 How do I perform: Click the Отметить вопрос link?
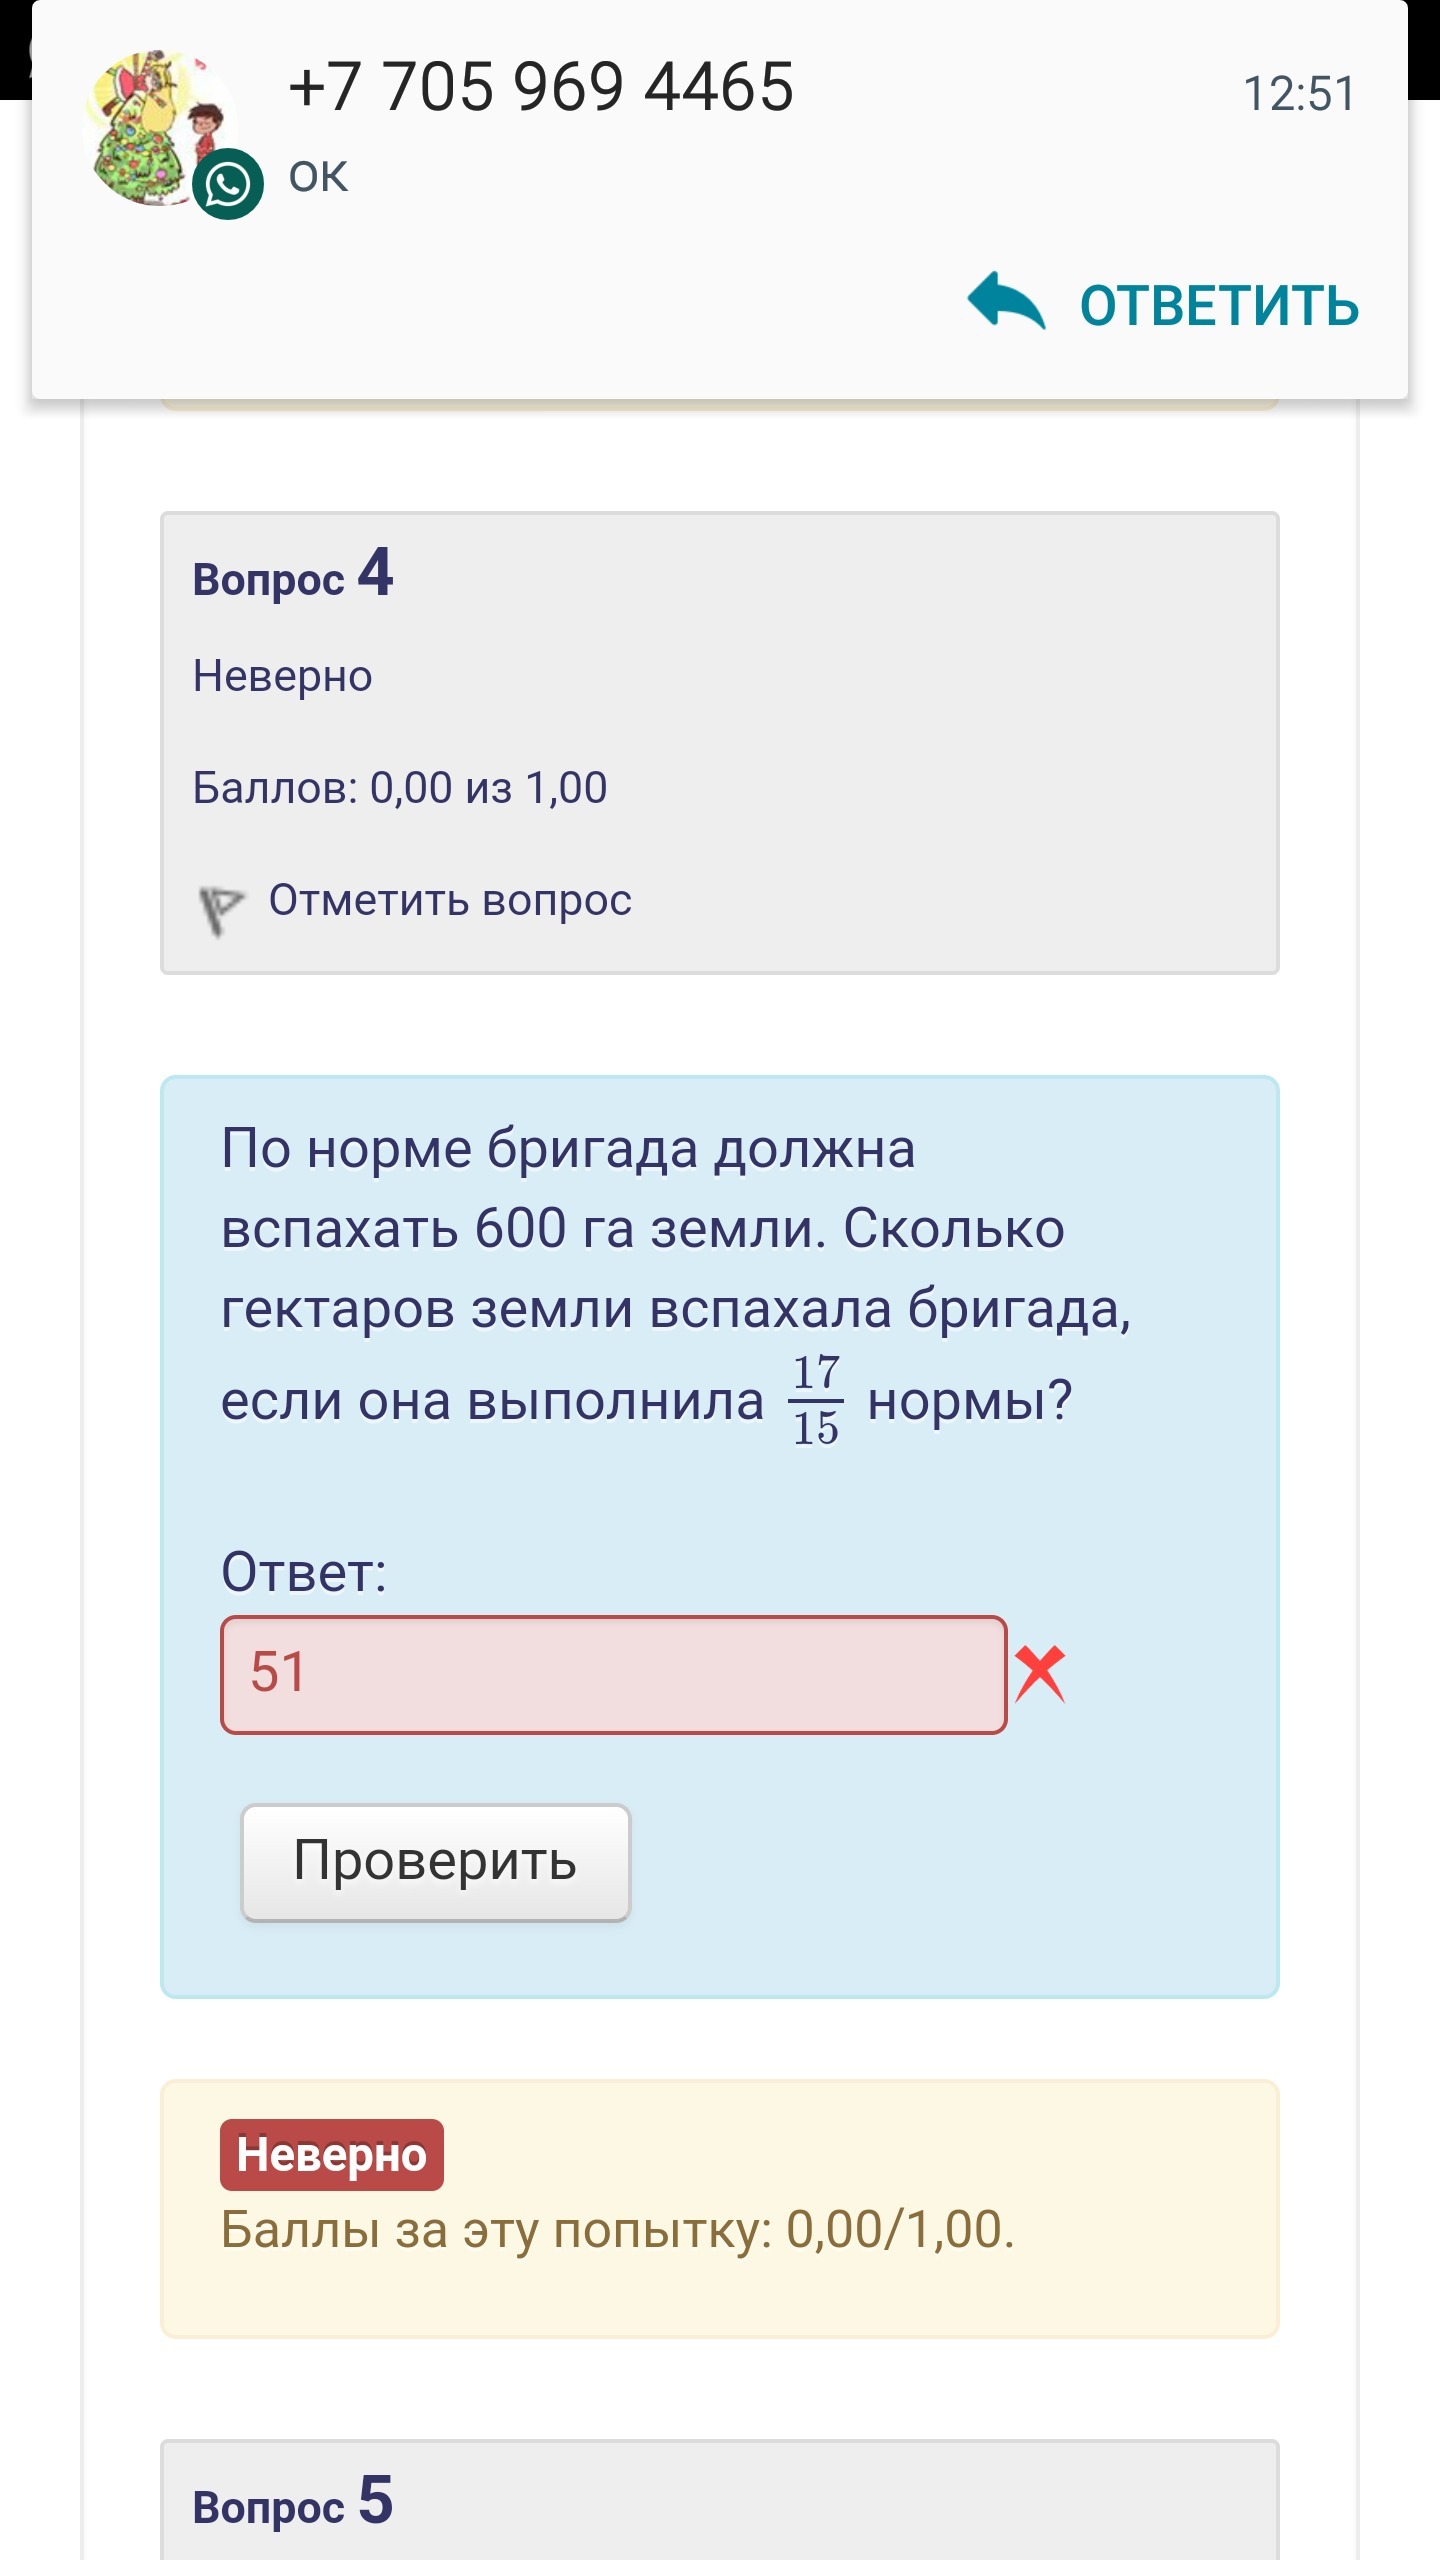[450, 900]
